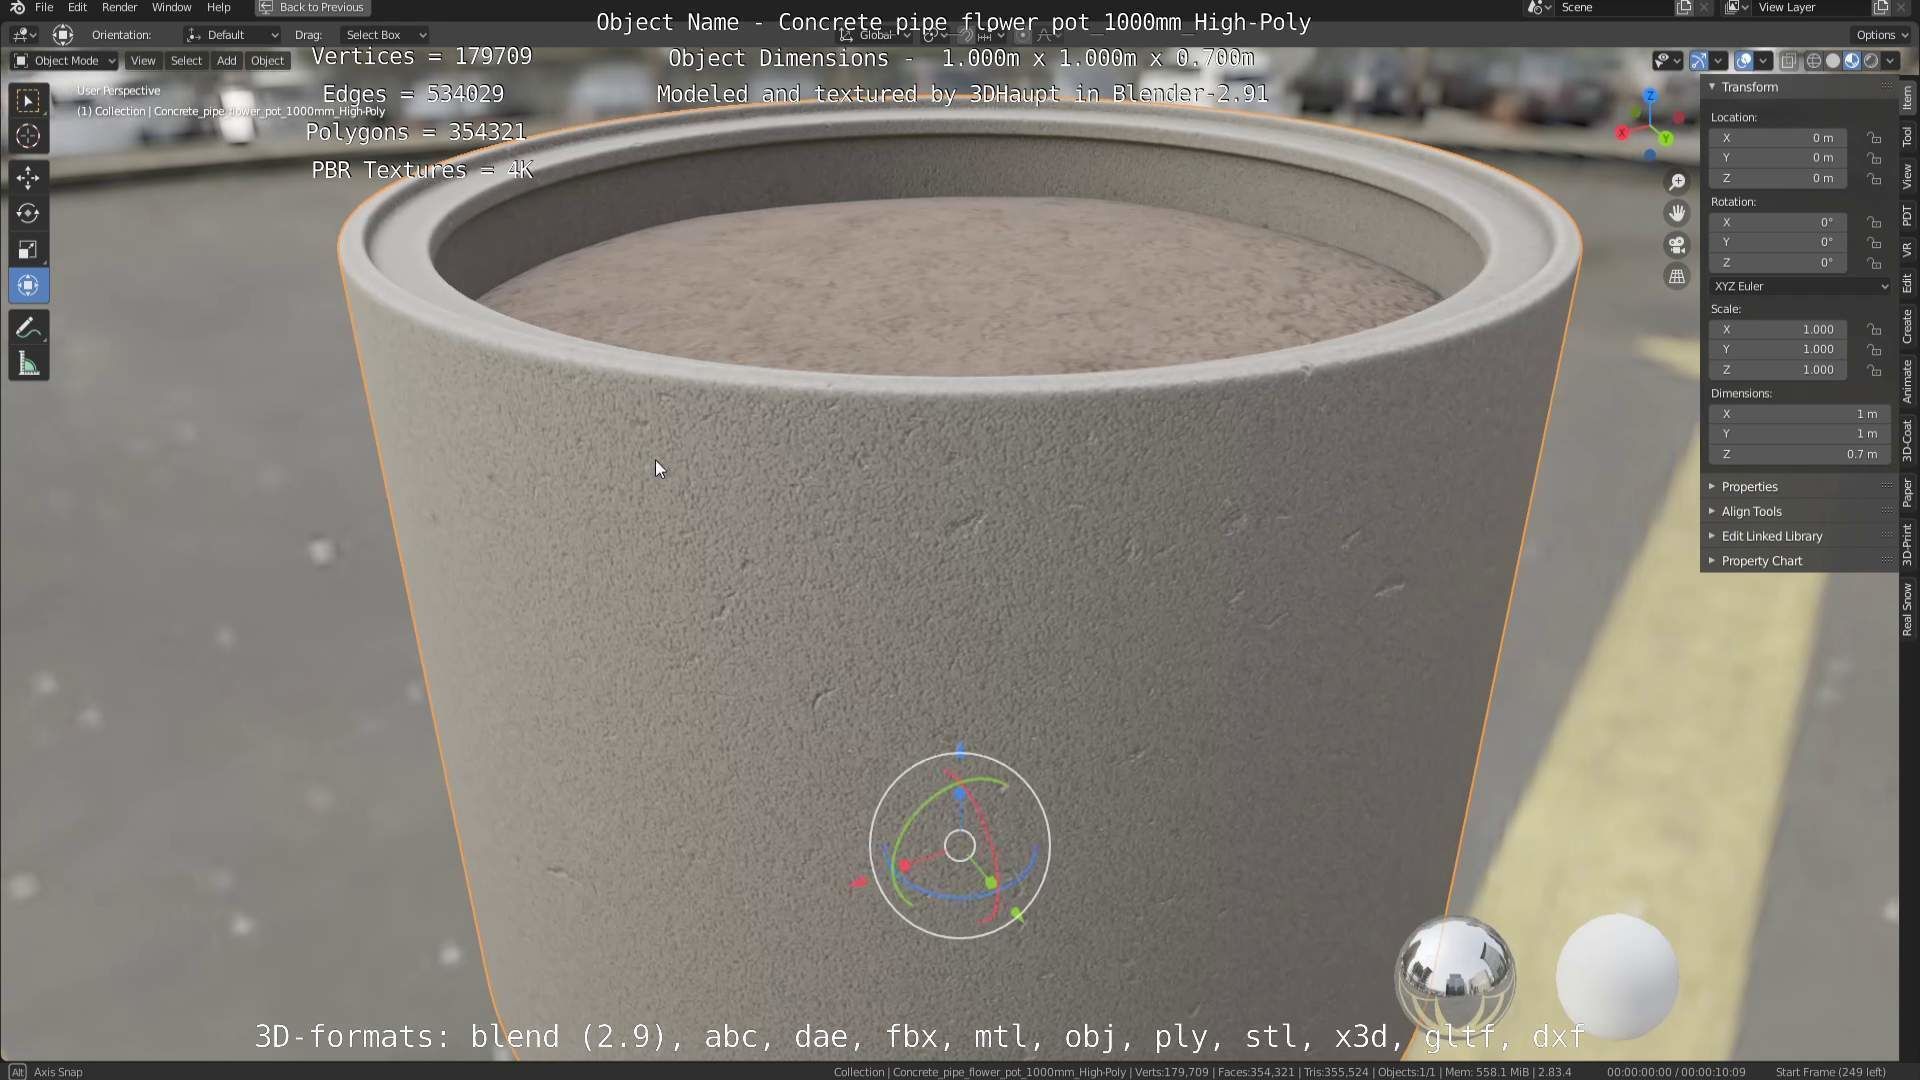
Task: Toggle viewport gizmos display
Action: coord(1699,61)
